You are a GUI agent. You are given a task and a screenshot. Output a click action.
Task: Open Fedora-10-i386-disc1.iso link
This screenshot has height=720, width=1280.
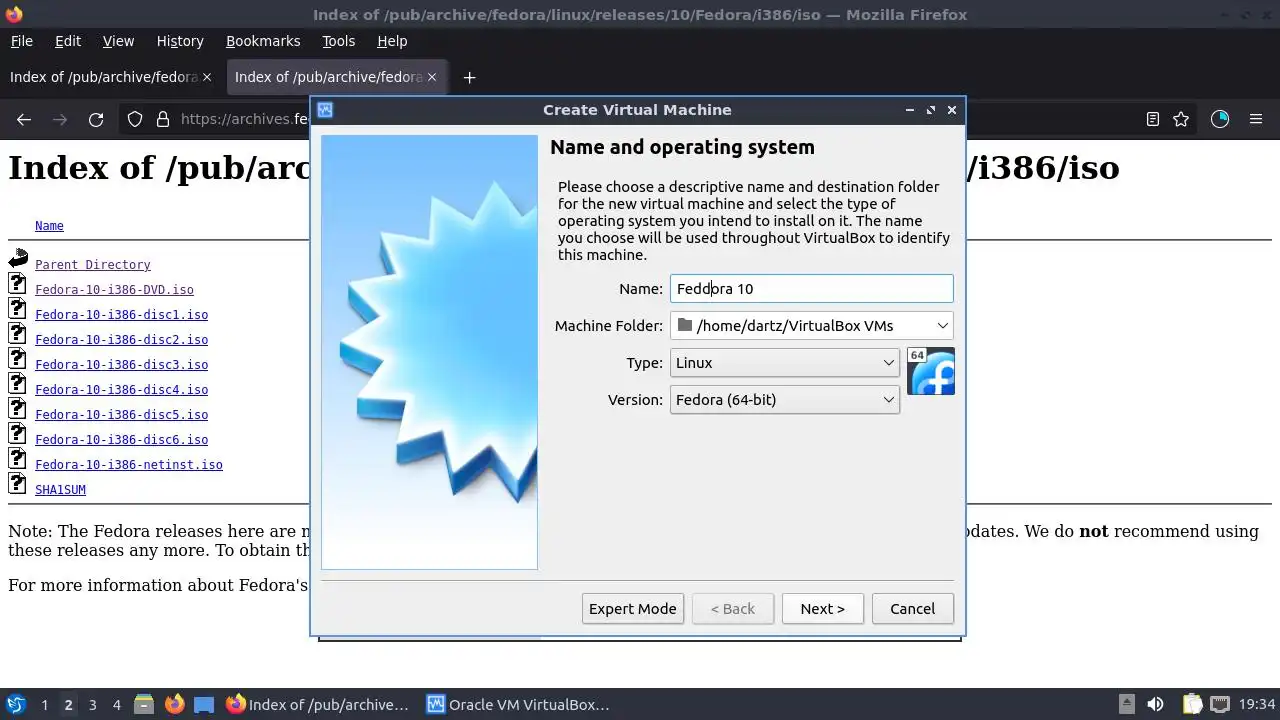[x=122, y=315]
